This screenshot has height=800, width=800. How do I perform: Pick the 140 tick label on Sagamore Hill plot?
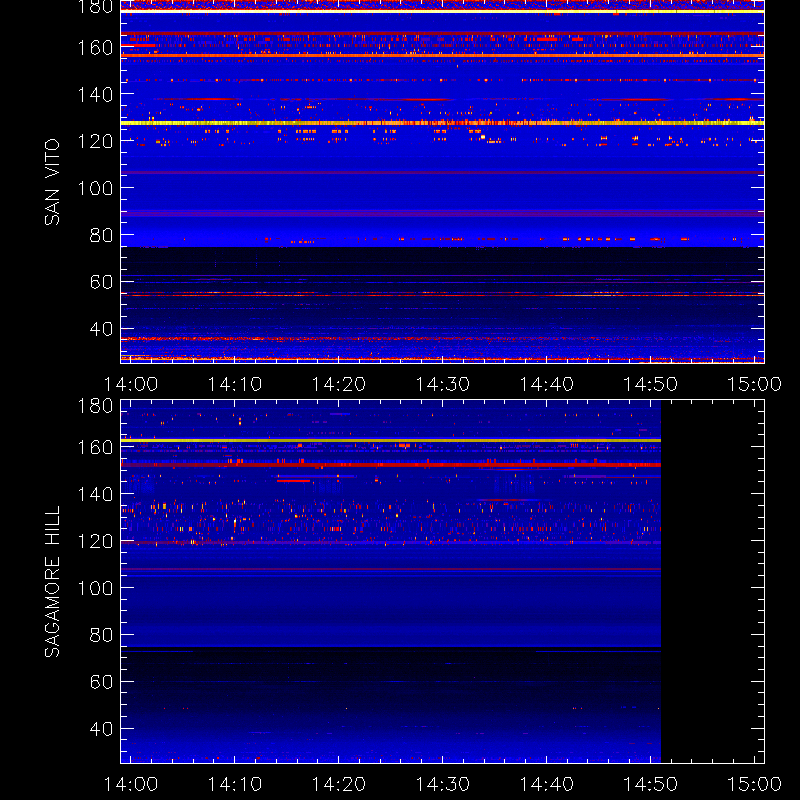[x=95, y=494]
